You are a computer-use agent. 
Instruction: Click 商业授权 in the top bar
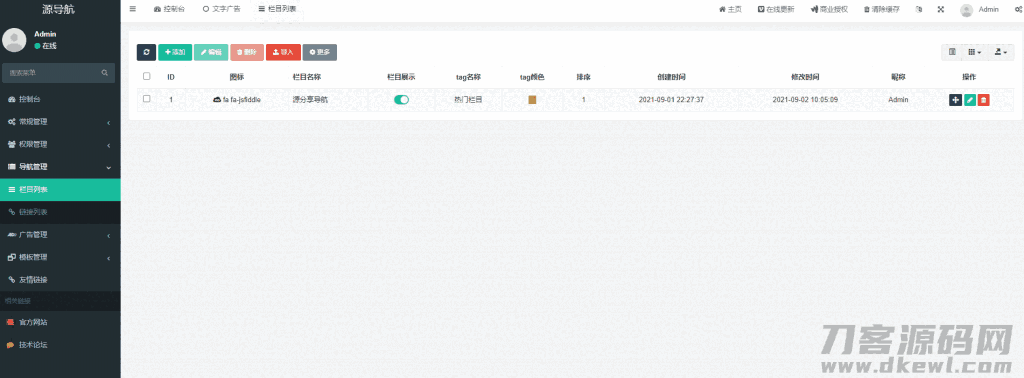(829, 9)
